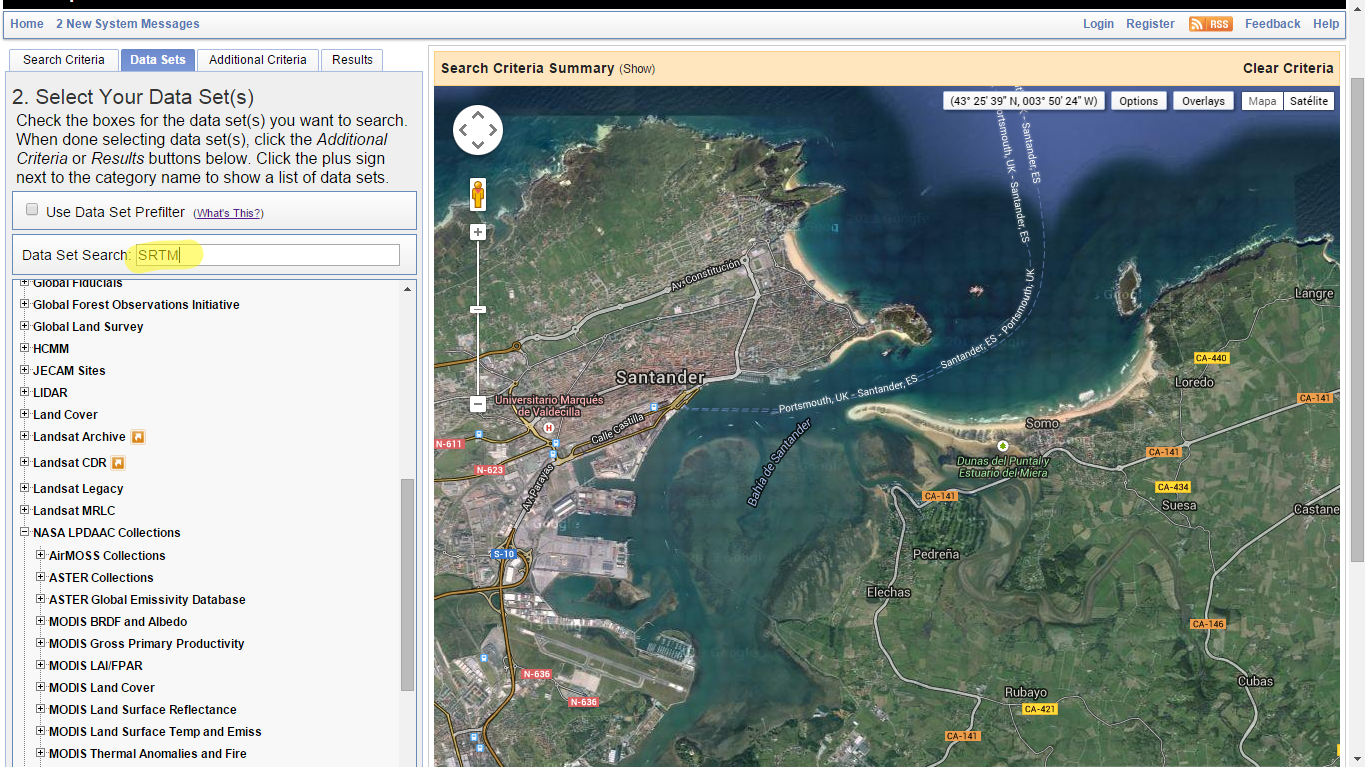Switch map to Satélite view
Screen dimensions: 1365x767
pos(1309,101)
